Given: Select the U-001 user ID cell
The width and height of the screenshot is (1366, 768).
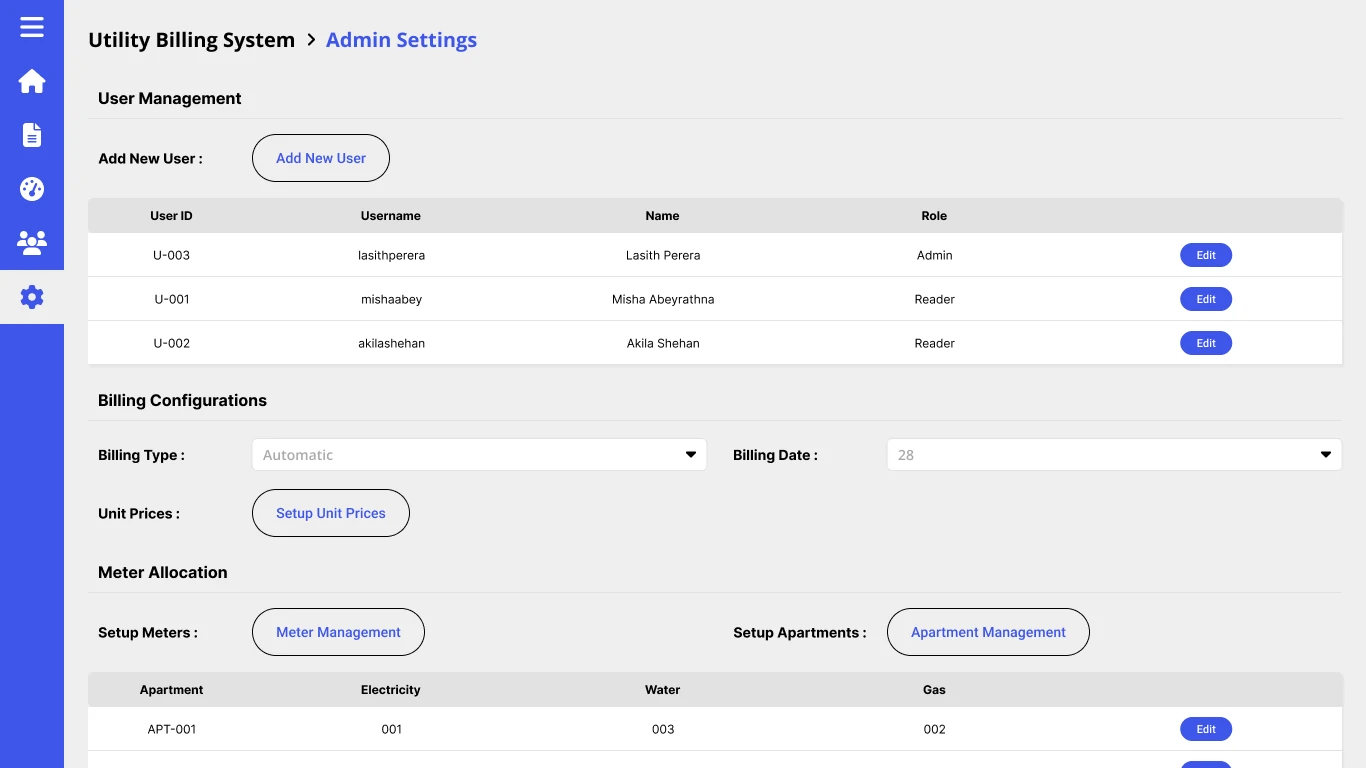Looking at the screenshot, I should point(171,299).
